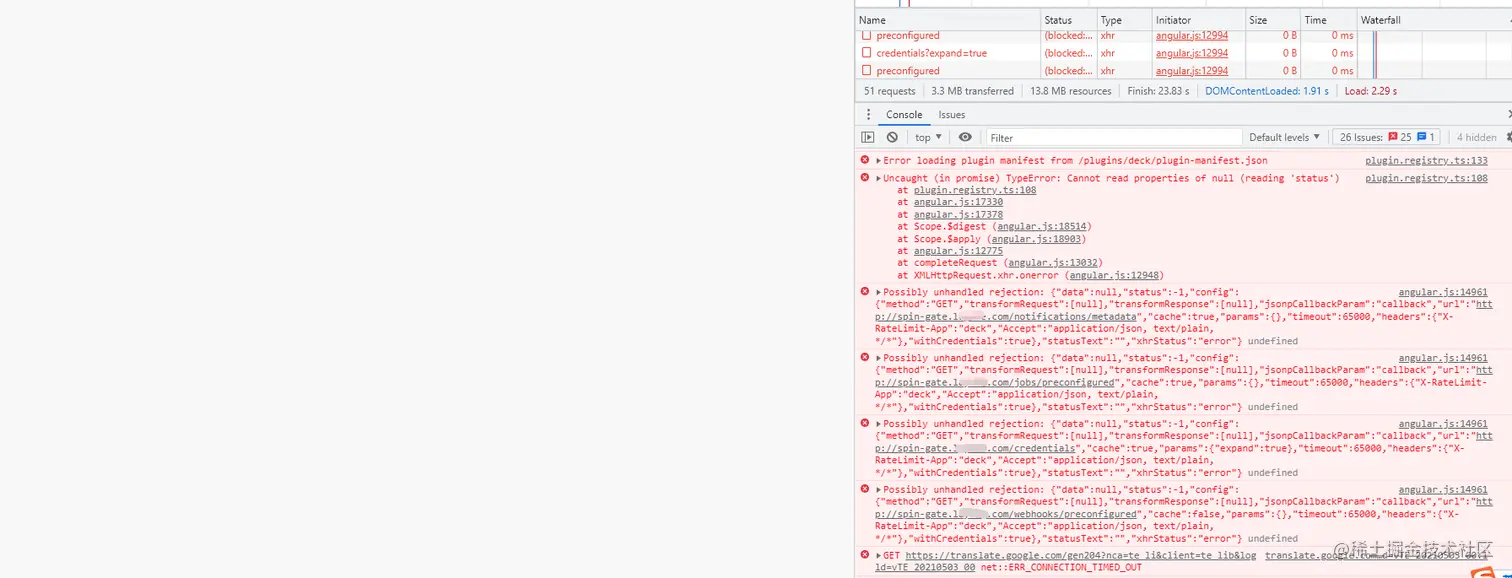Open angular.js:17330 stack trace link
The height and width of the screenshot is (578, 1512).
tap(958, 202)
